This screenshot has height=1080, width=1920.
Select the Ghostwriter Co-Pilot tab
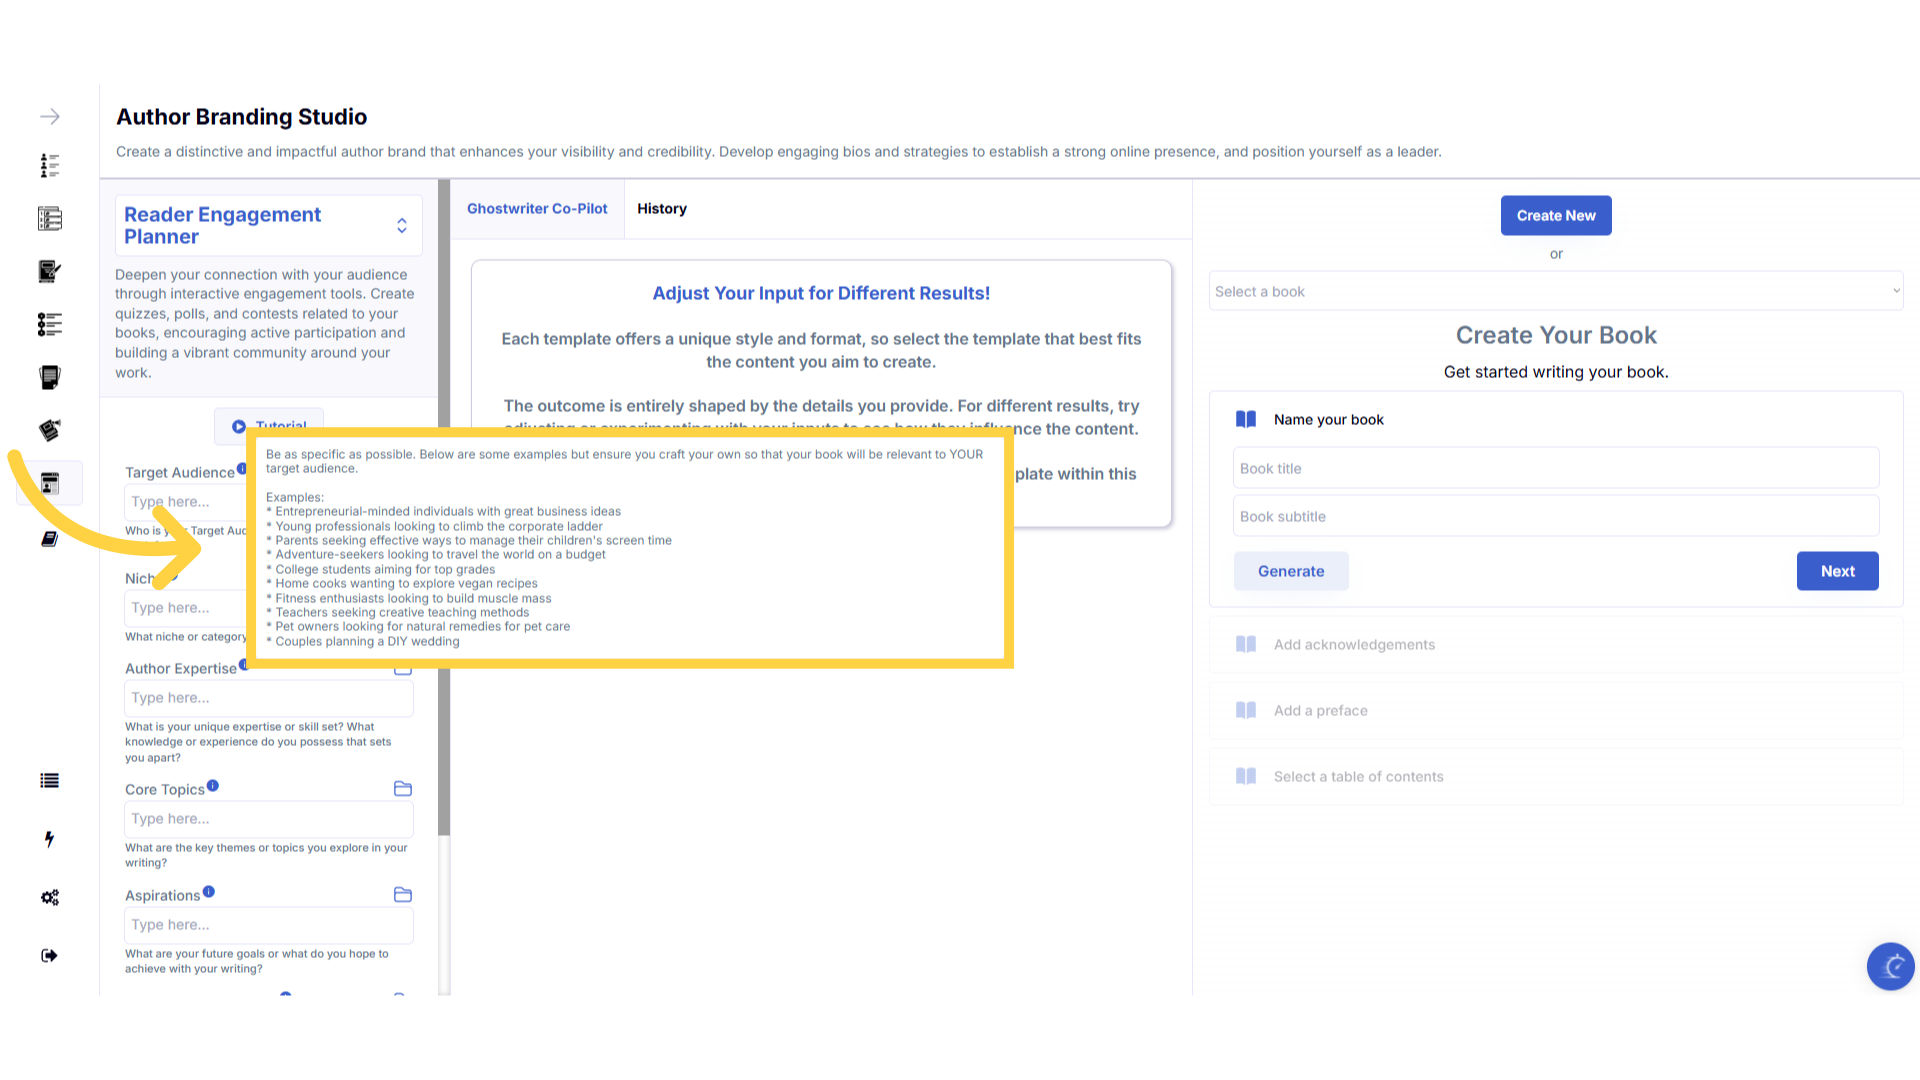tap(537, 209)
